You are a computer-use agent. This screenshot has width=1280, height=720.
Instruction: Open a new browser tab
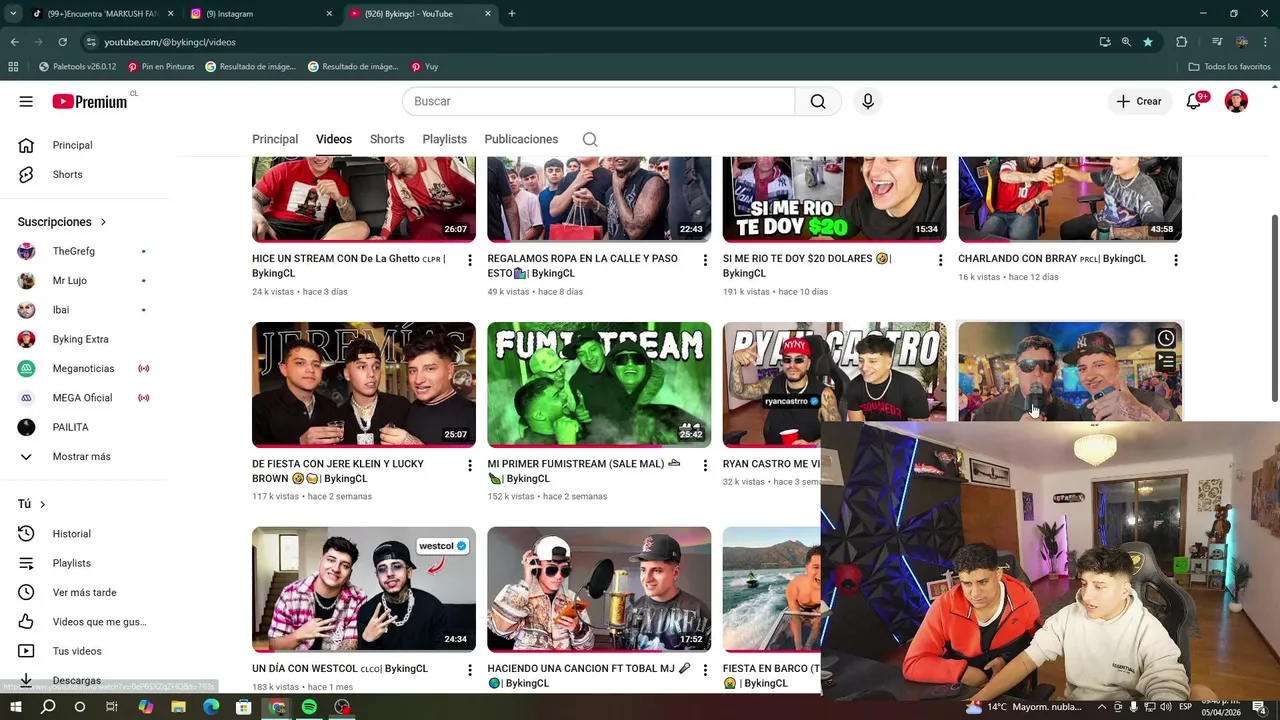[512, 13]
